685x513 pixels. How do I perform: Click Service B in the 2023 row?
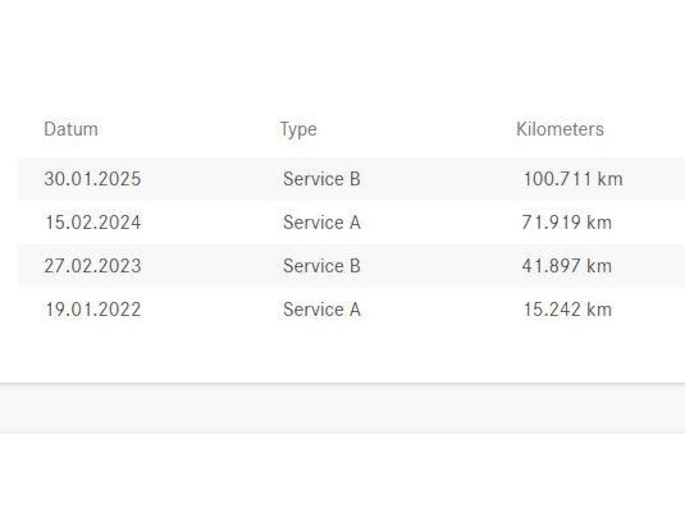(321, 266)
